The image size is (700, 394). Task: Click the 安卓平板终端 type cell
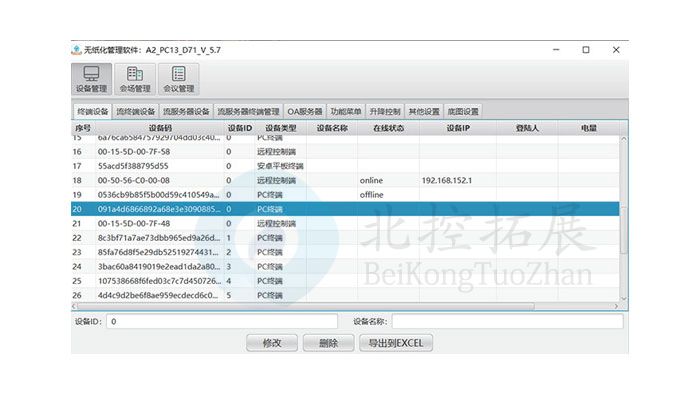[280, 166]
